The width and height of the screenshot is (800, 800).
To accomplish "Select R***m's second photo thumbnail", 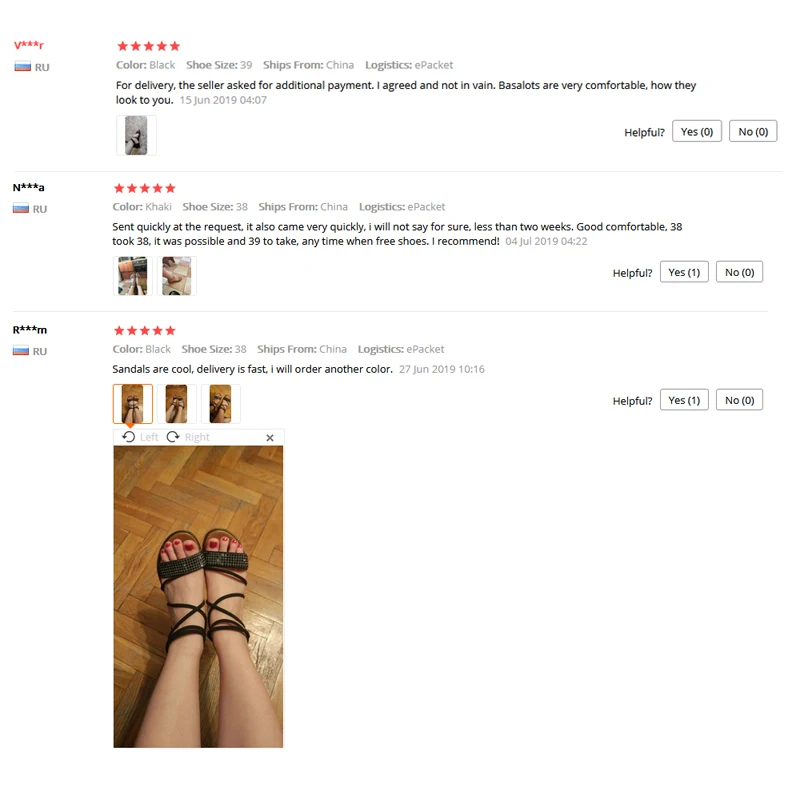I will point(177,404).
